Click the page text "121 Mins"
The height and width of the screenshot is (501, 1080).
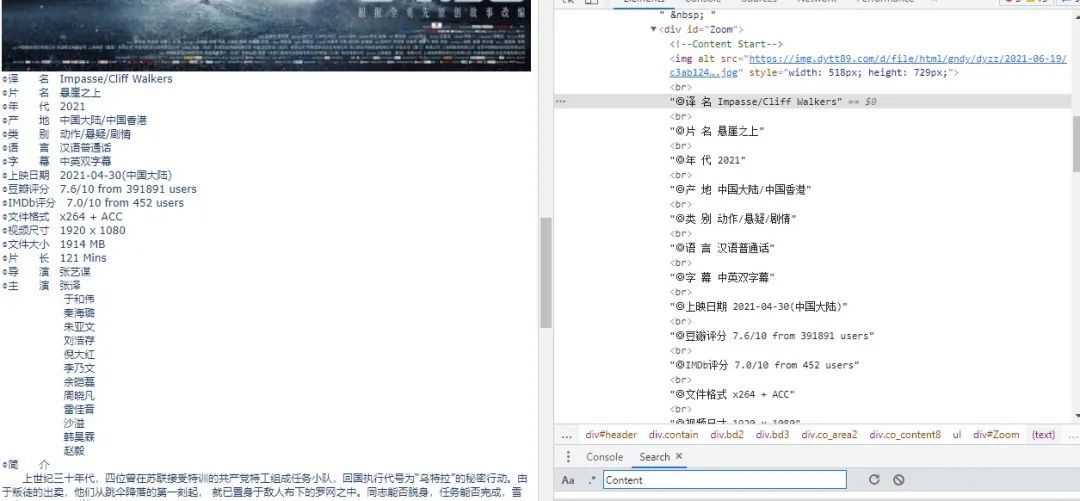point(83,258)
